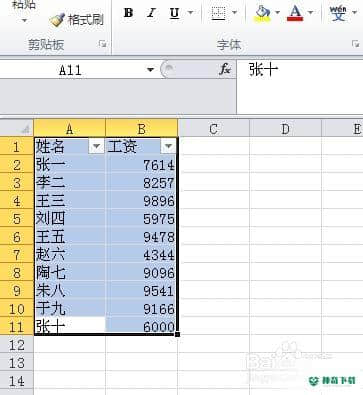Viewport: 363px width, 395px height.
Task: Select salary cell 9478
Action: [142, 237]
